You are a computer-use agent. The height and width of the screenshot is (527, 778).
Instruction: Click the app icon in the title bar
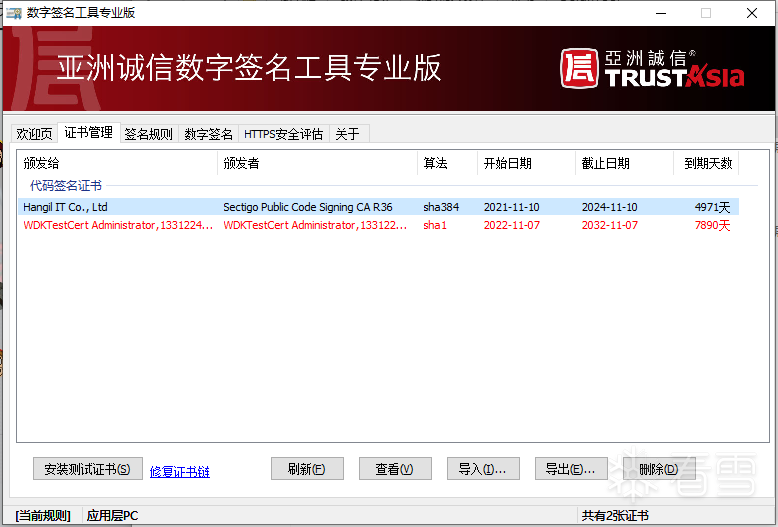click(13, 13)
